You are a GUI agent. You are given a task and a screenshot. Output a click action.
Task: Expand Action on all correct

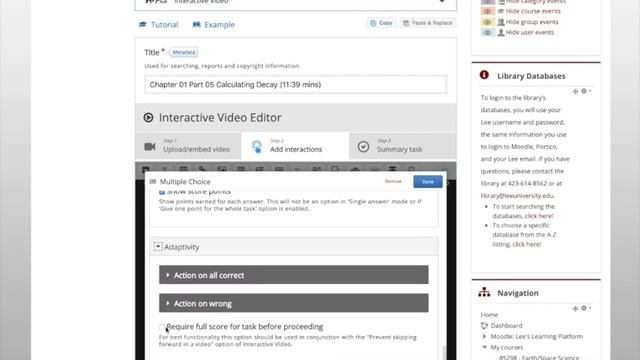click(293, 275)
